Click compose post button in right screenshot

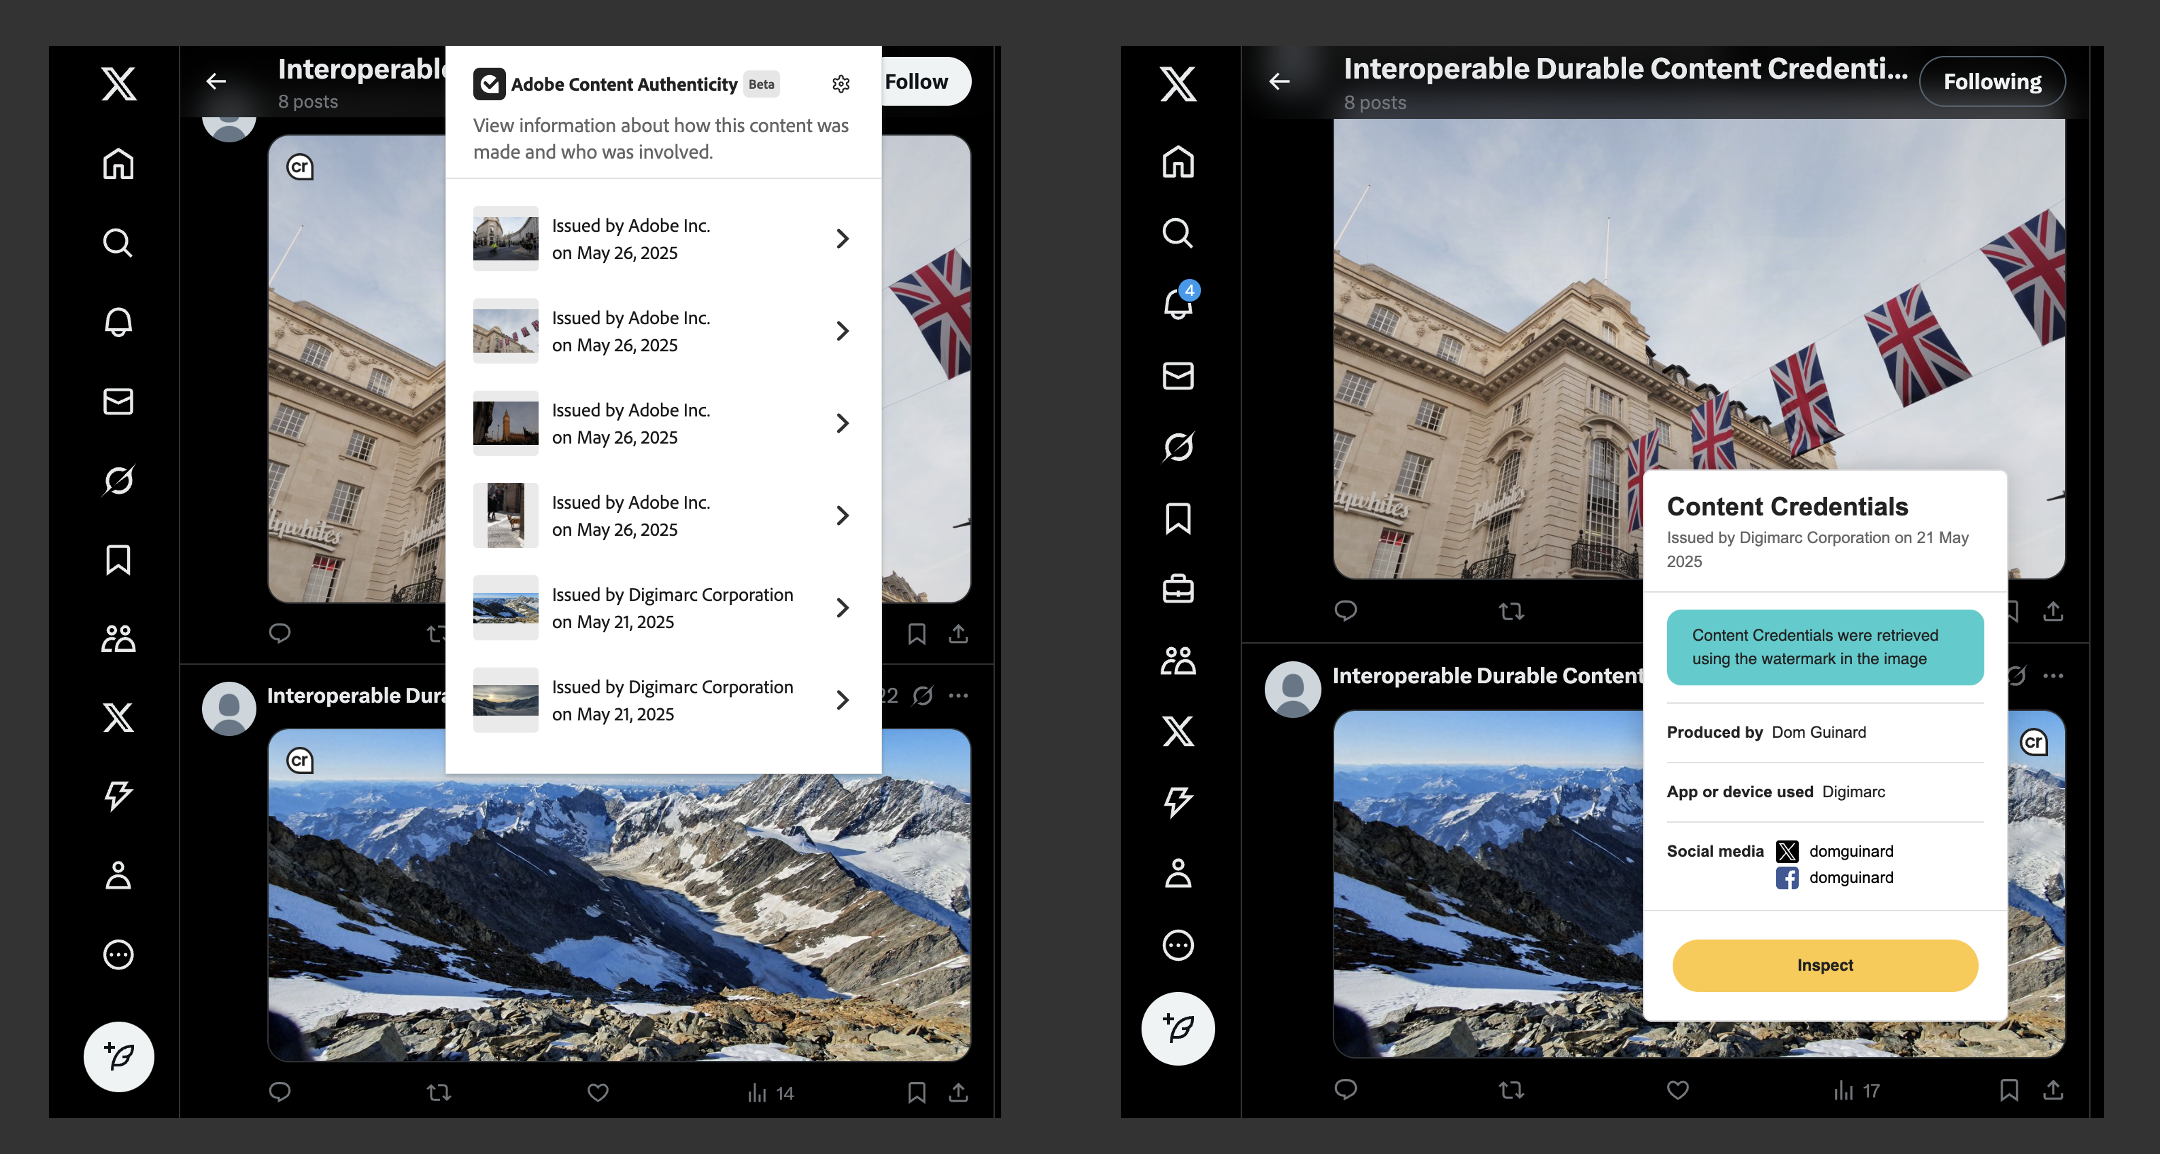tap(1178, 1028)
